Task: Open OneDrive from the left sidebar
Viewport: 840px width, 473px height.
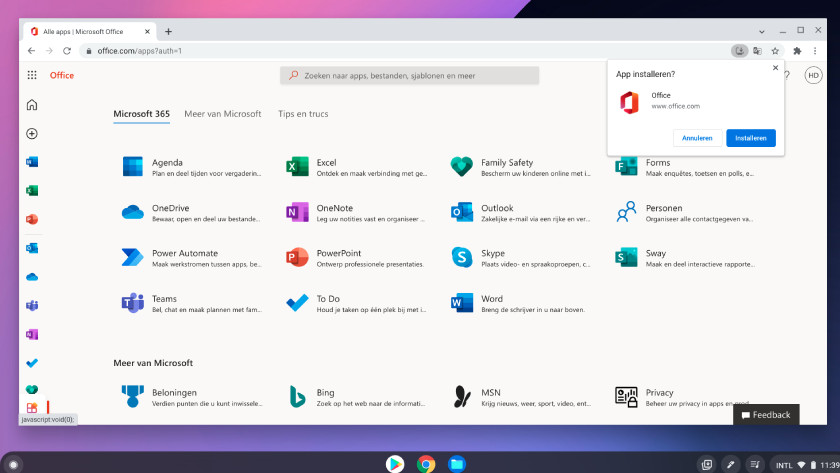Action: (32, 277)
